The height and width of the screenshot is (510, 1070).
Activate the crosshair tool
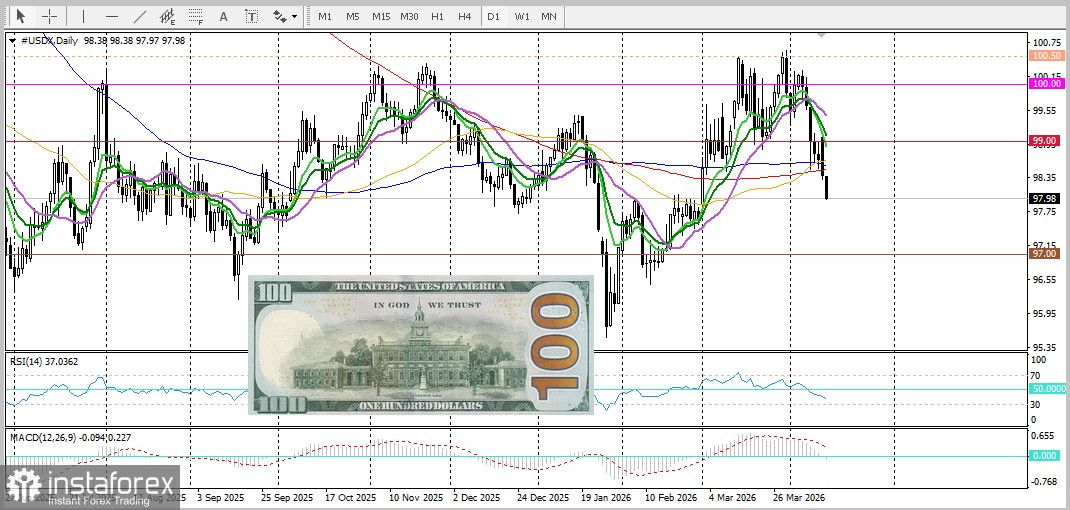(49, 16)
